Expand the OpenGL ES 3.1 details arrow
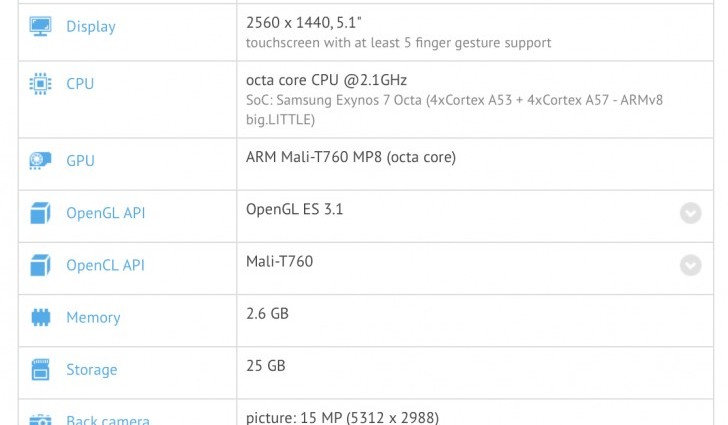The height and width of the screenshot is (425, 728). click(x=690, y=213)
